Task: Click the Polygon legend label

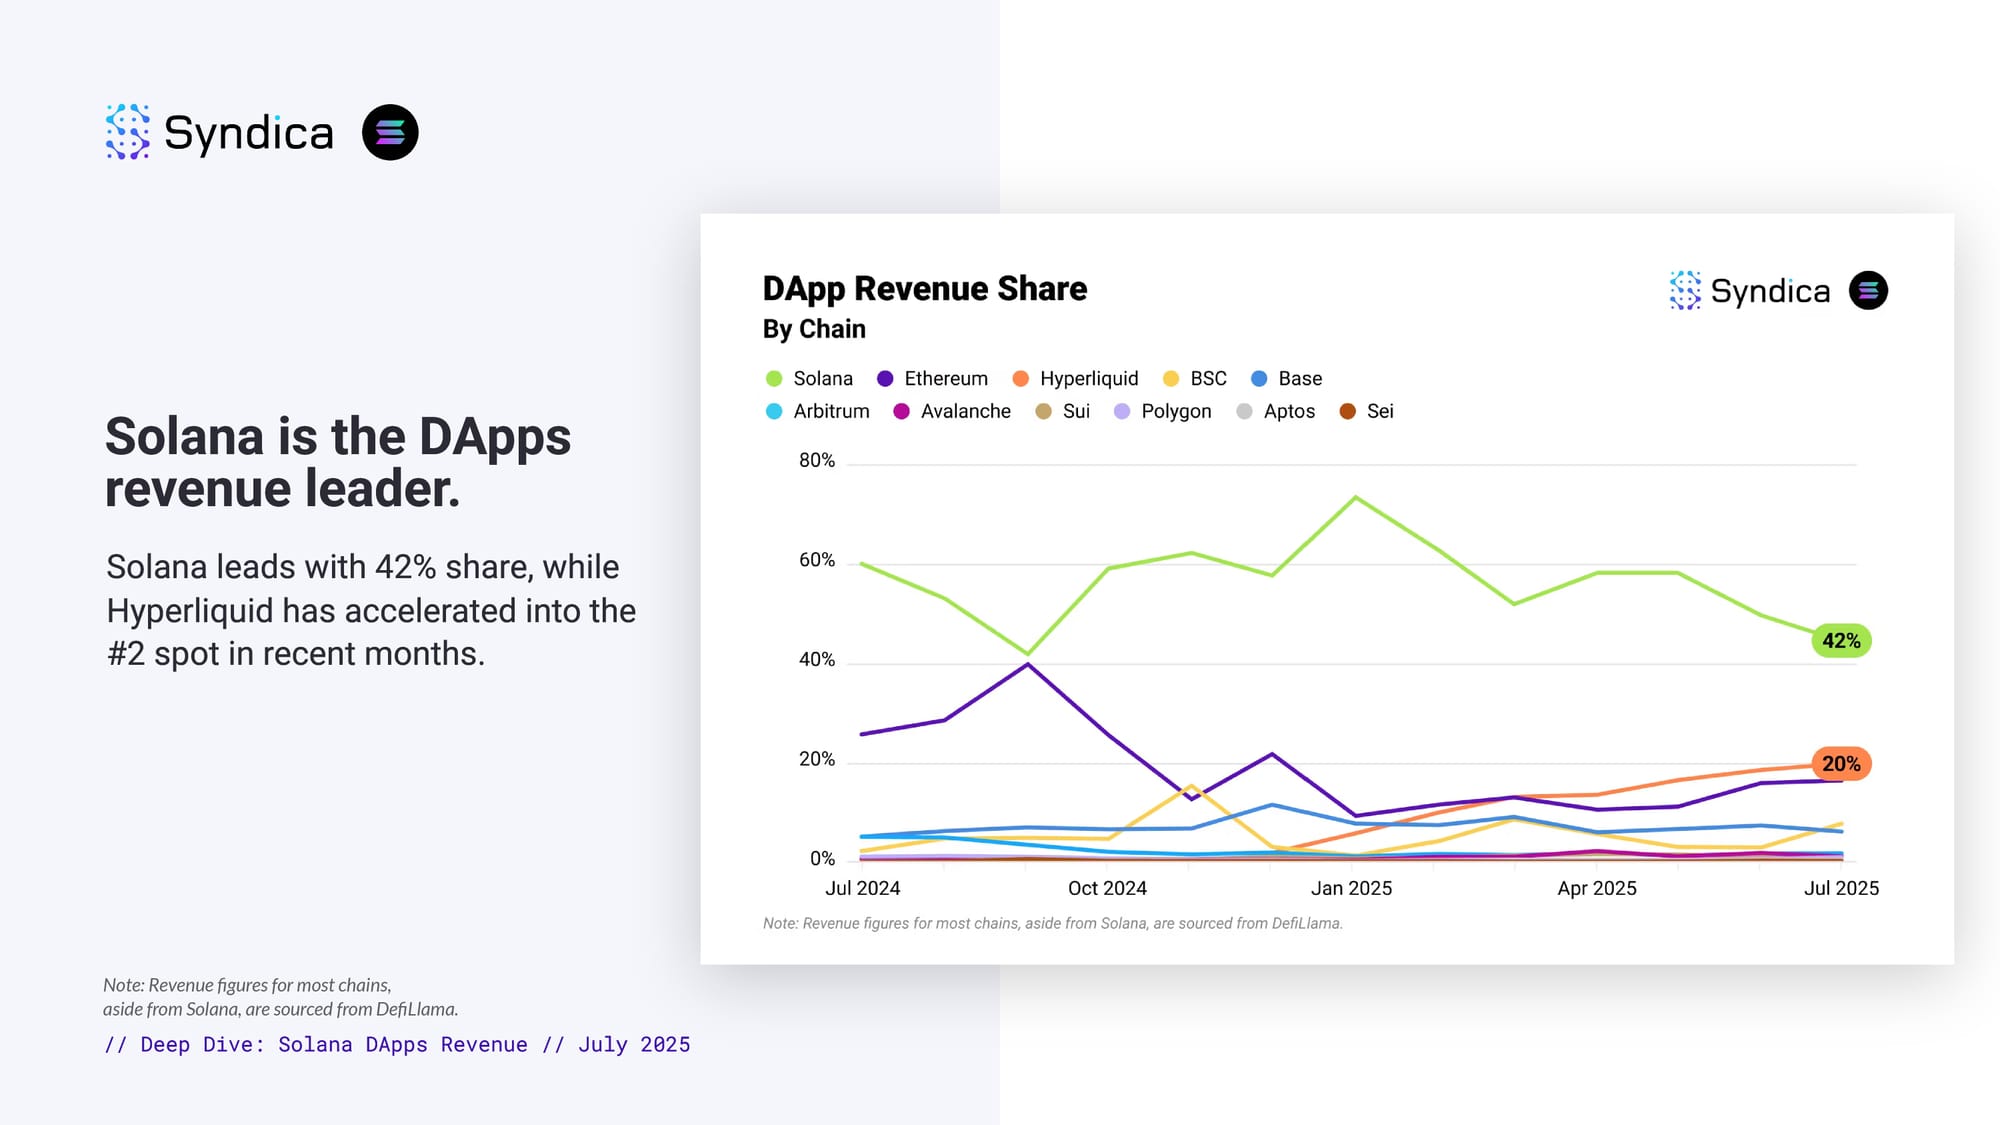Action: (1176, 412)
